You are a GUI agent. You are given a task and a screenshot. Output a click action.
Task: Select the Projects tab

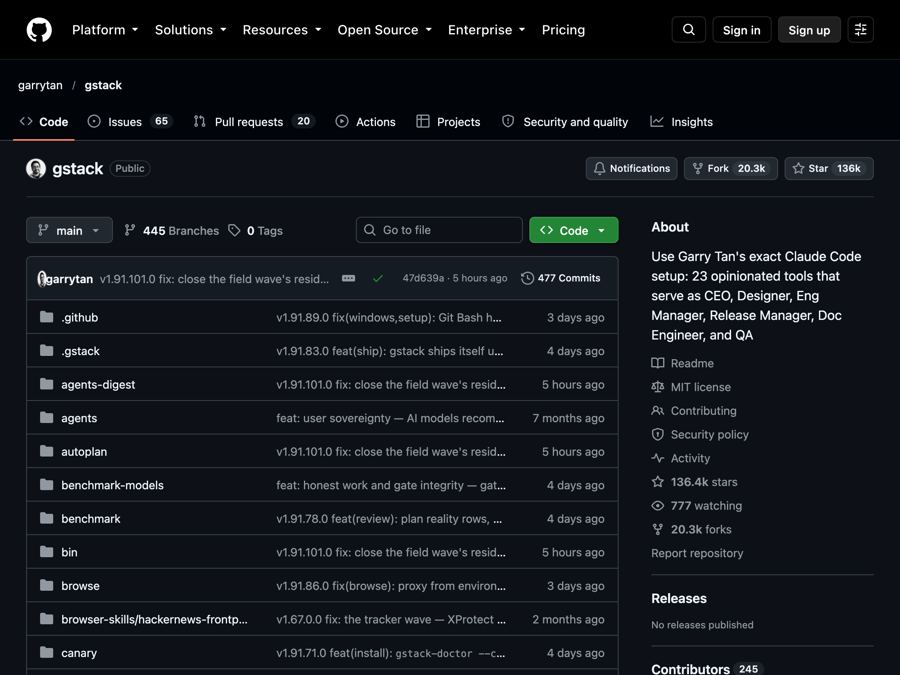[x=448, y=122]
